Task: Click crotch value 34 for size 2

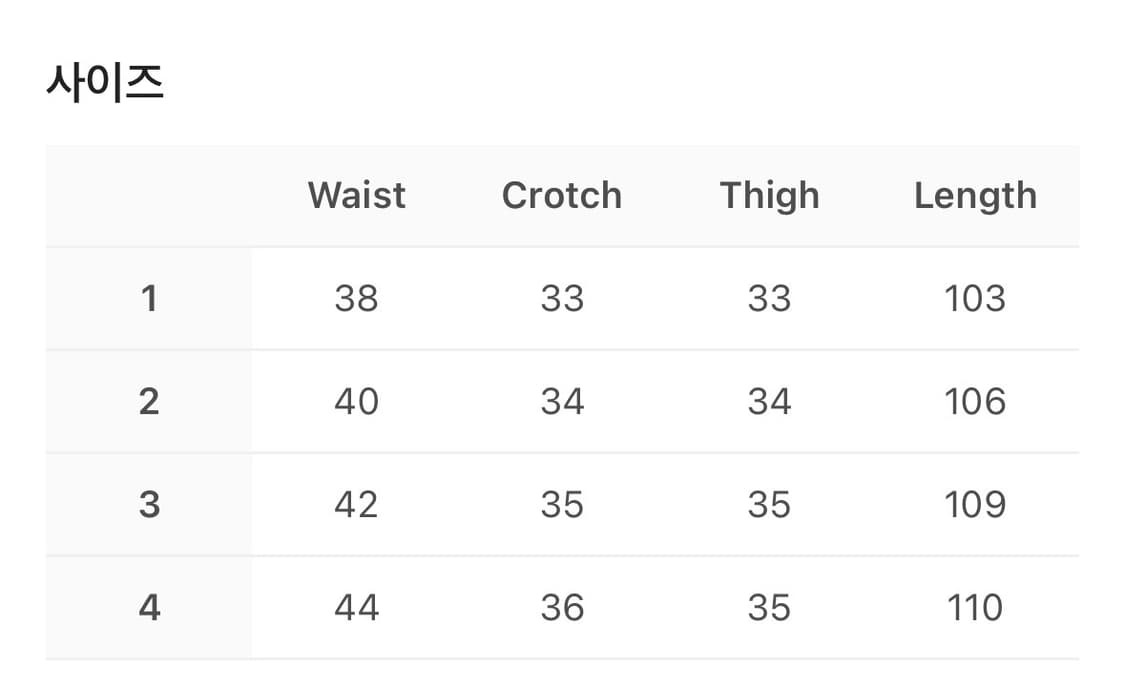Action: click(x=562, y=401)
